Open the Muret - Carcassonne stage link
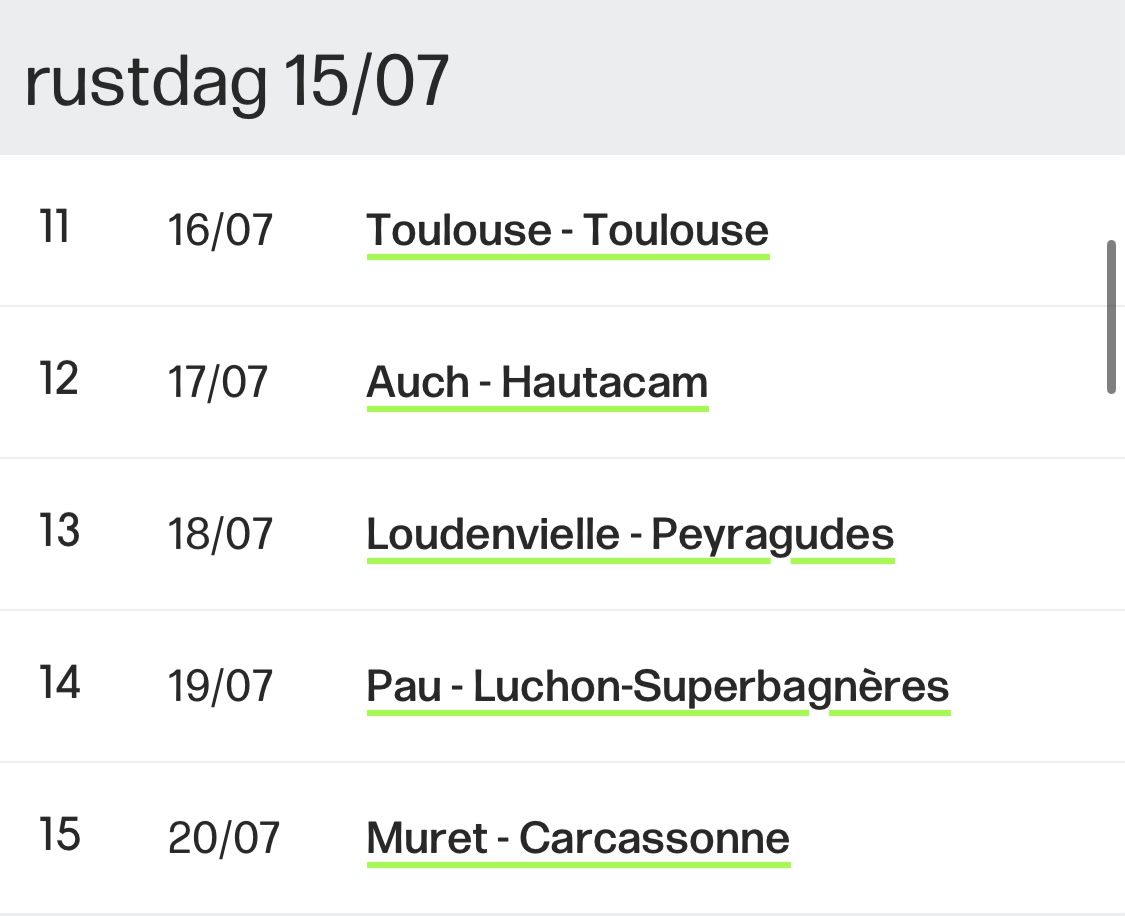The width and height of the screenshot is (1125, 916). (x=578, y=839)
